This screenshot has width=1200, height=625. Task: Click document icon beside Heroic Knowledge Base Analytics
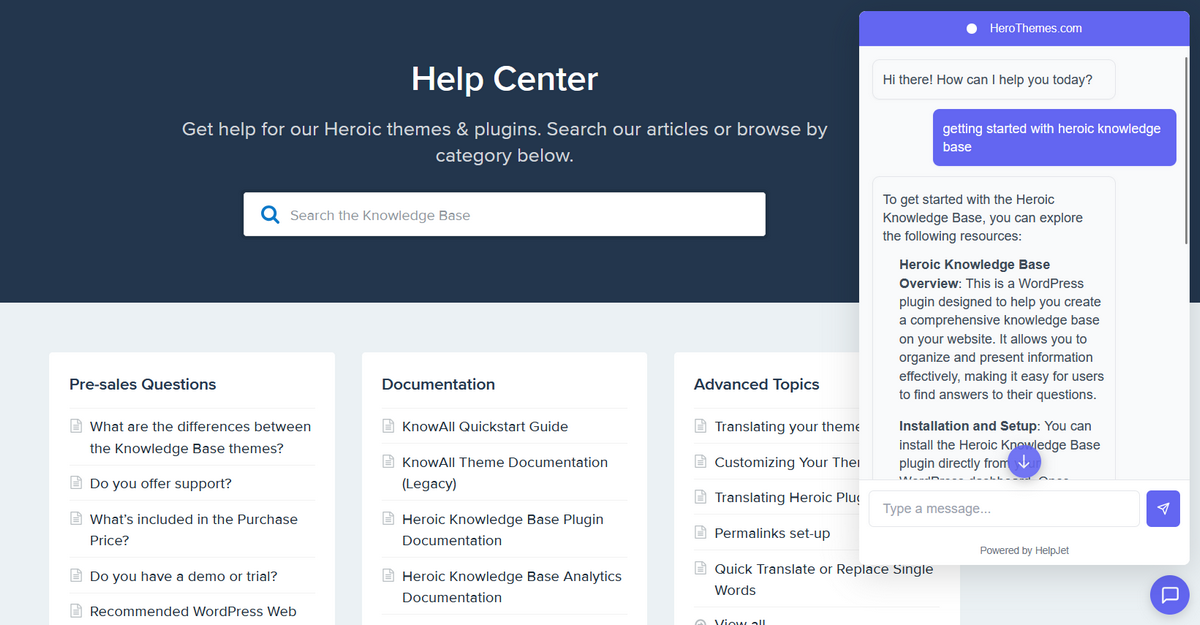coord(388,576)
